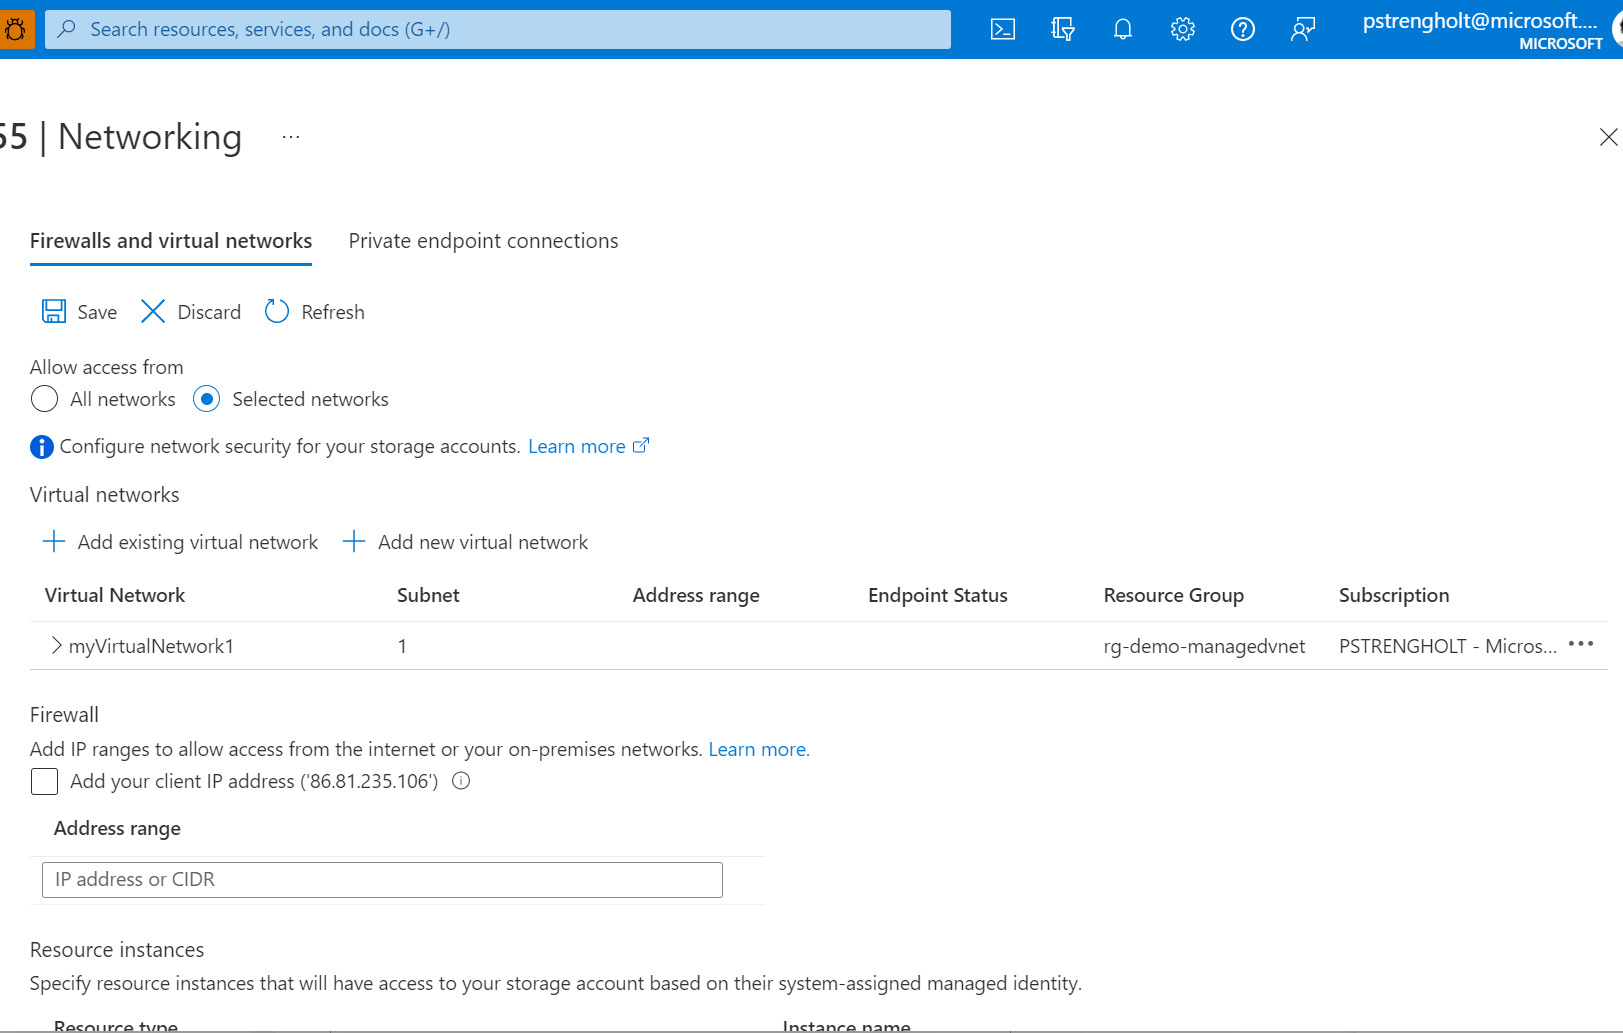Click the blue info icon before Configure network security
The width and height of the screenshot is (1623, 1033).
42,447
